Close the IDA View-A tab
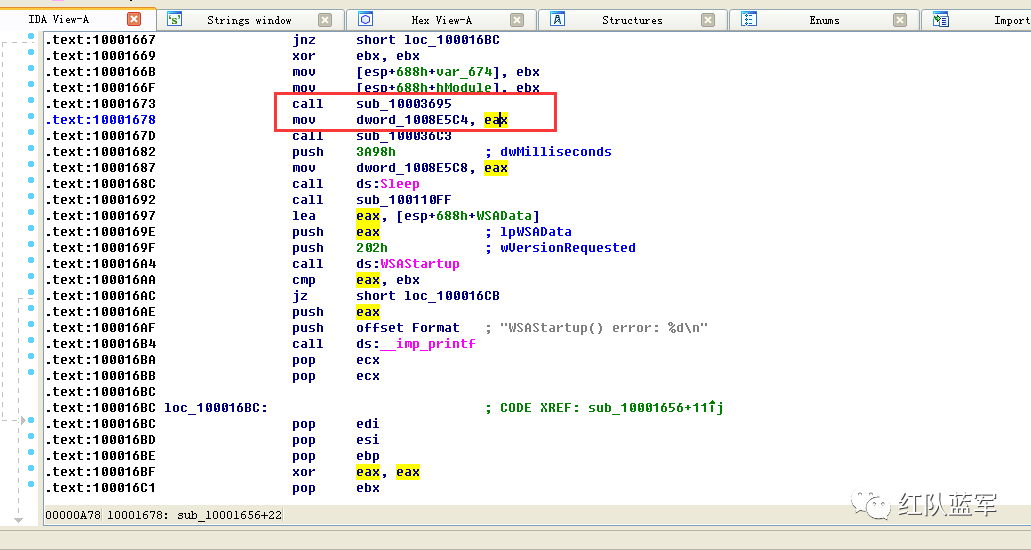The image size is (1031, 550). point(133,19)
